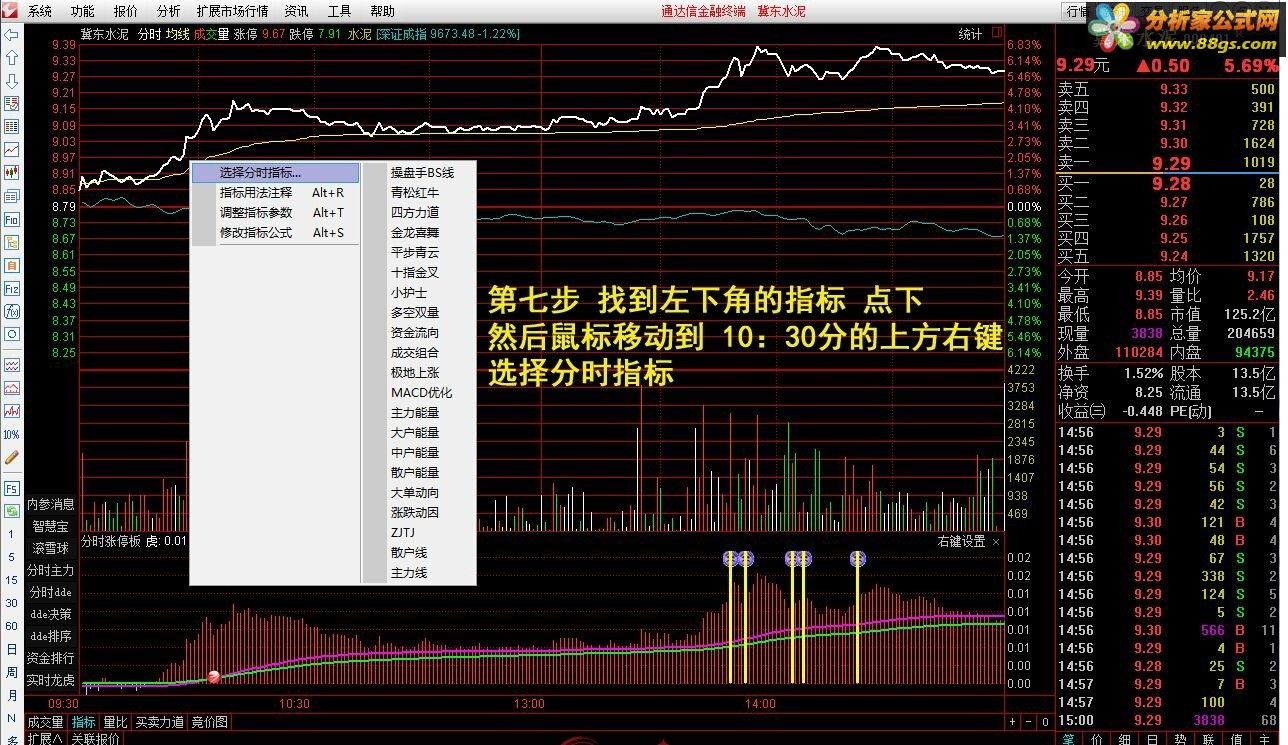Choose 修改指标公式 in the context menu
The height and width of the screenshot is (745, 1288).
(275, 233)
